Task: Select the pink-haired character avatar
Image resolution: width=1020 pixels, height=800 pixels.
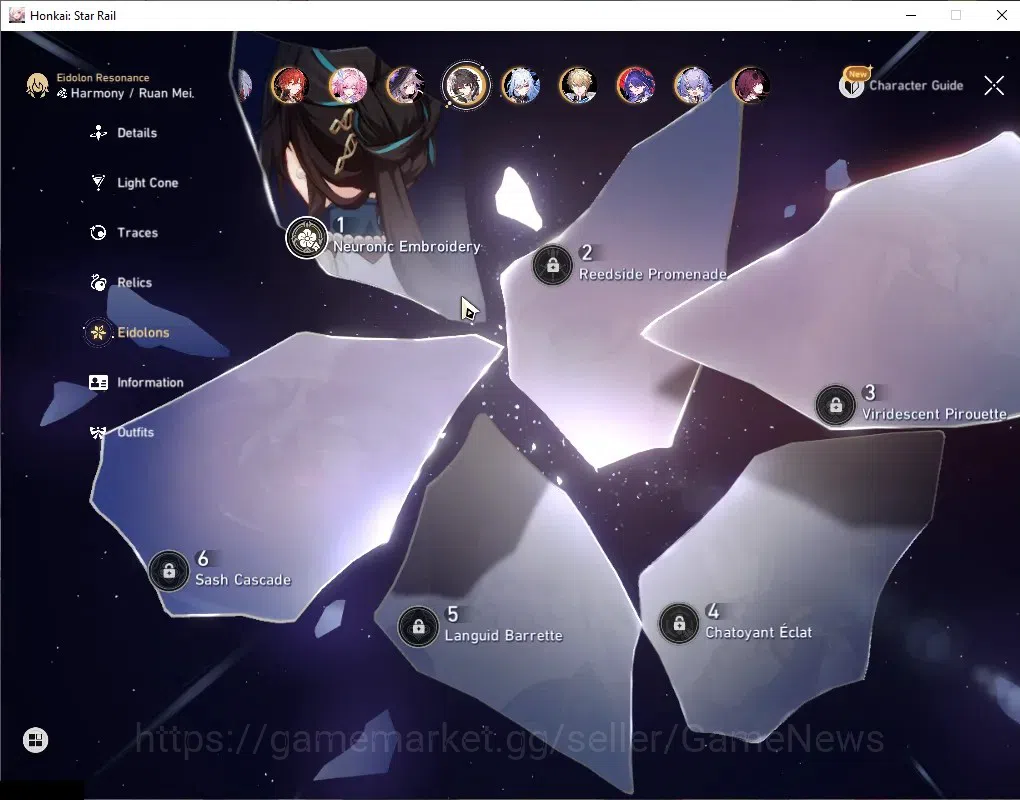Action: 348,85
